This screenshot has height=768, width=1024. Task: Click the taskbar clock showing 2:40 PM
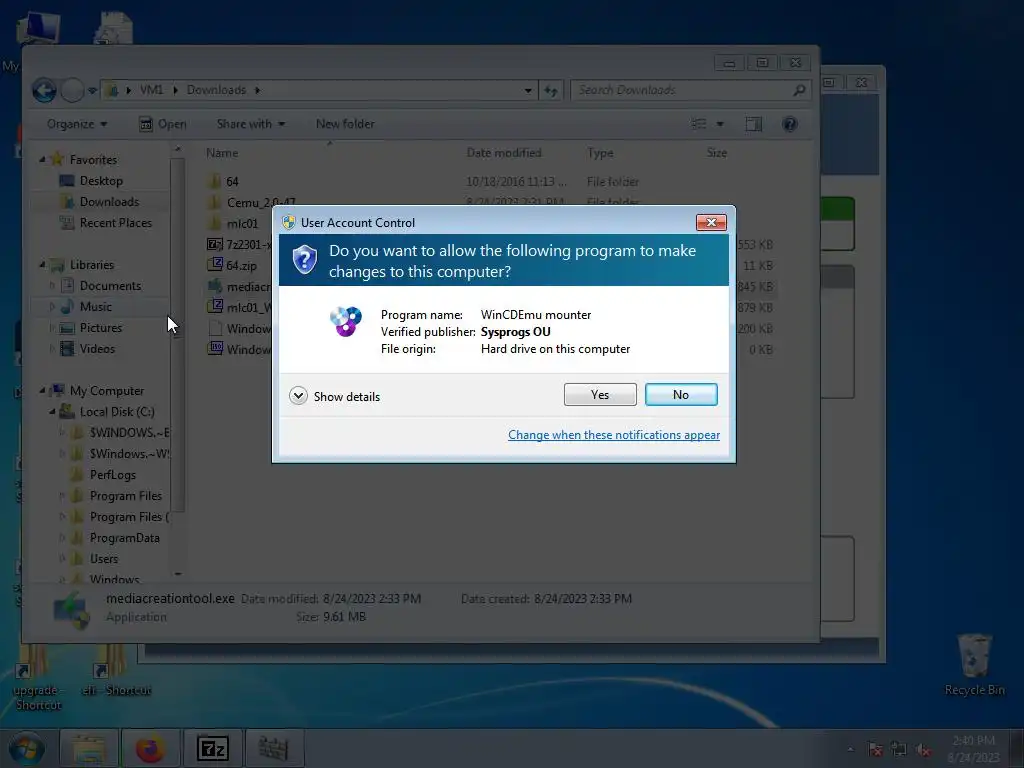973,749
